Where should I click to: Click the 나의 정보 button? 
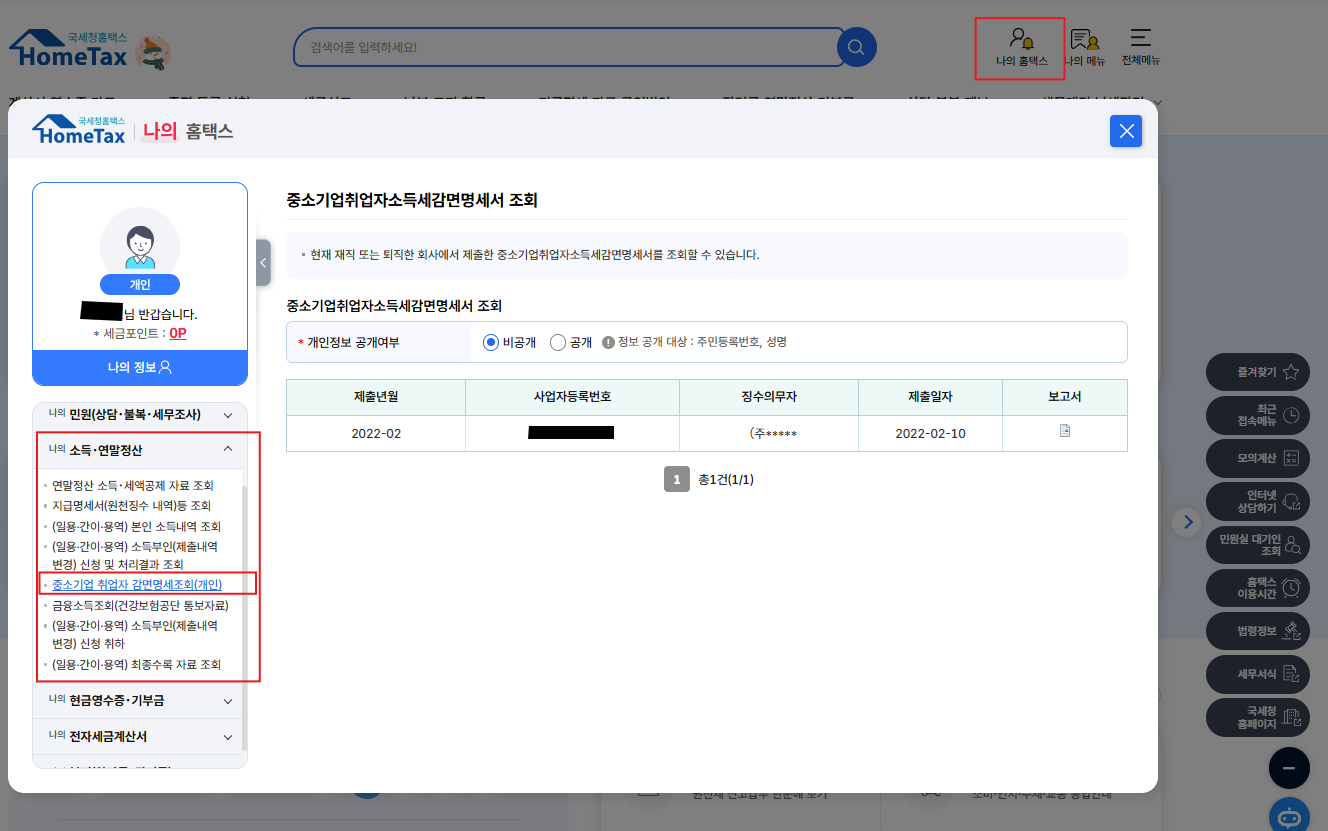[140, 367]
